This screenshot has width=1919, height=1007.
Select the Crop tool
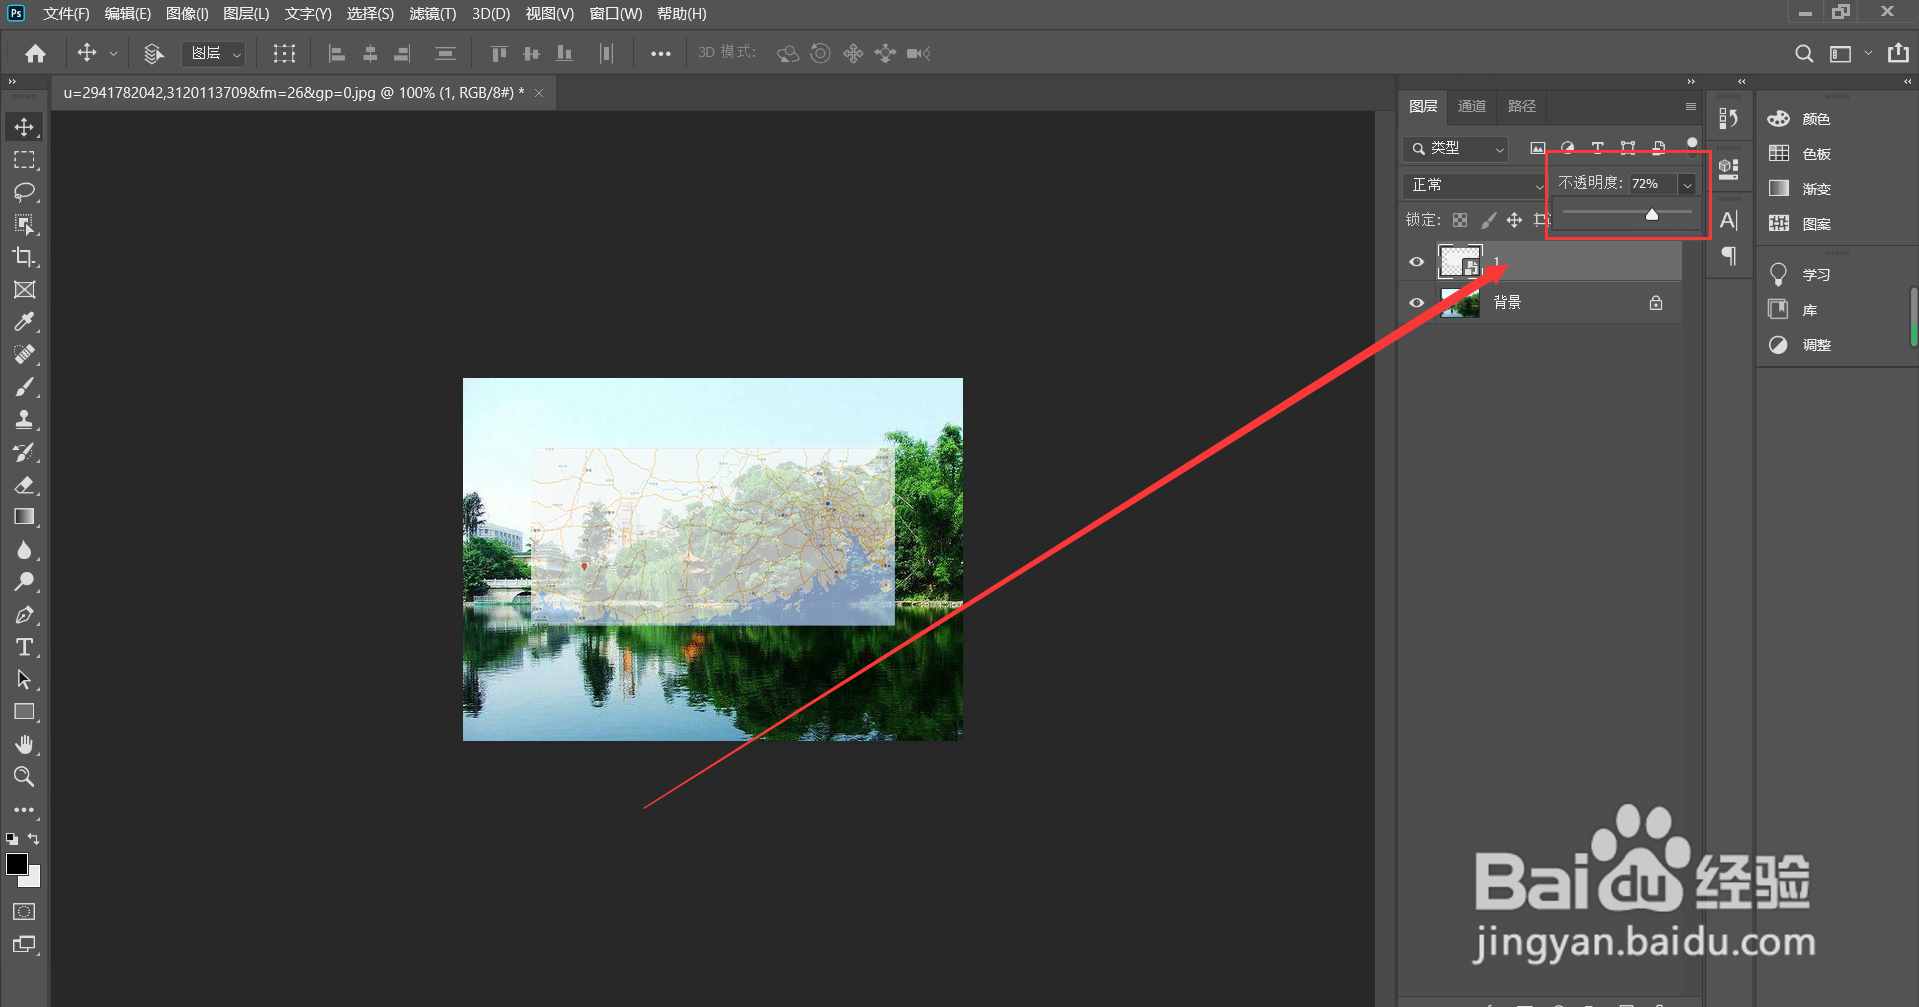(x=24, y=257)
